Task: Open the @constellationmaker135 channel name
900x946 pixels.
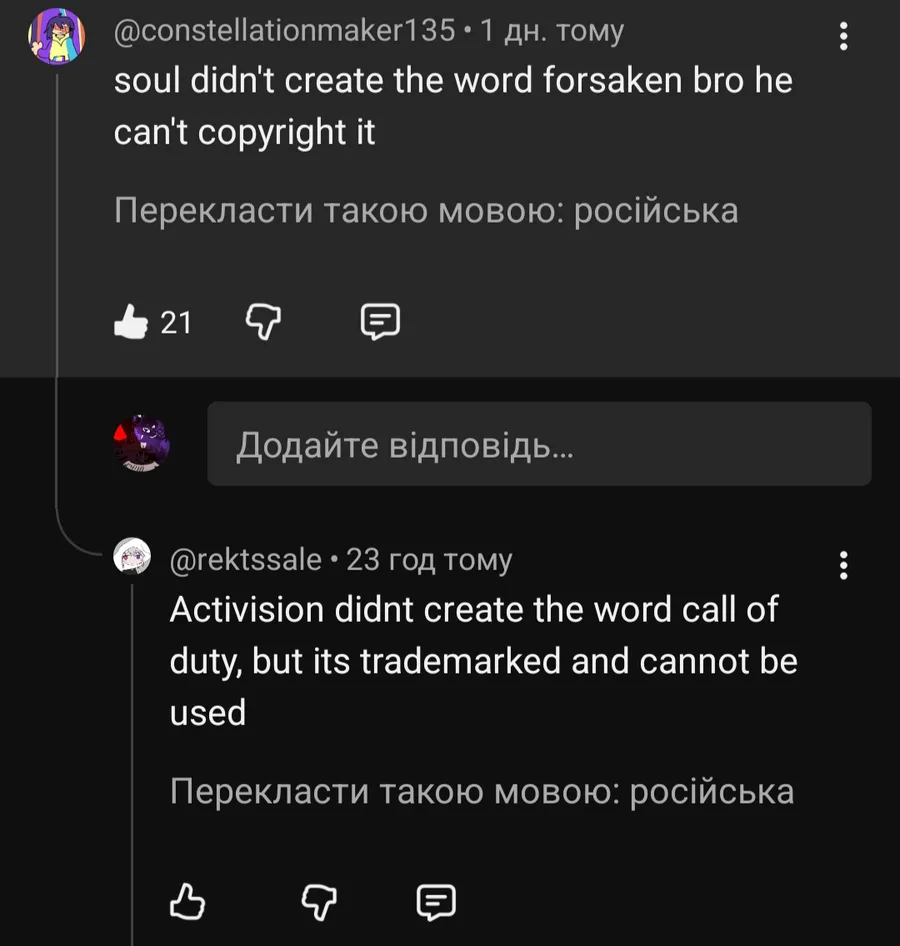Action: click(285, 31)
